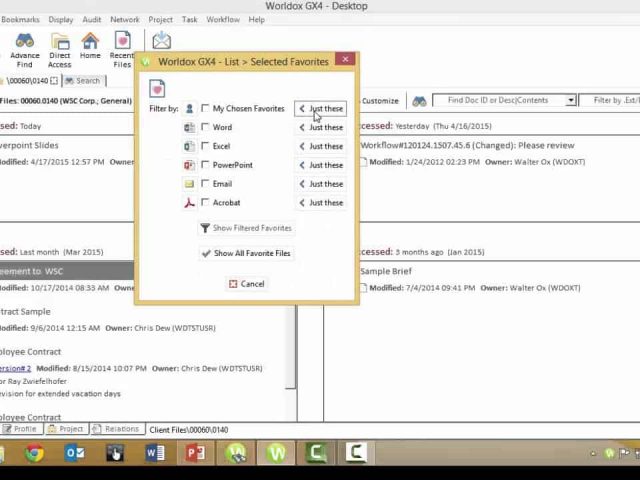Open the Bookmarks menu
The image size is (640, 480).
(x=20, y=20)
